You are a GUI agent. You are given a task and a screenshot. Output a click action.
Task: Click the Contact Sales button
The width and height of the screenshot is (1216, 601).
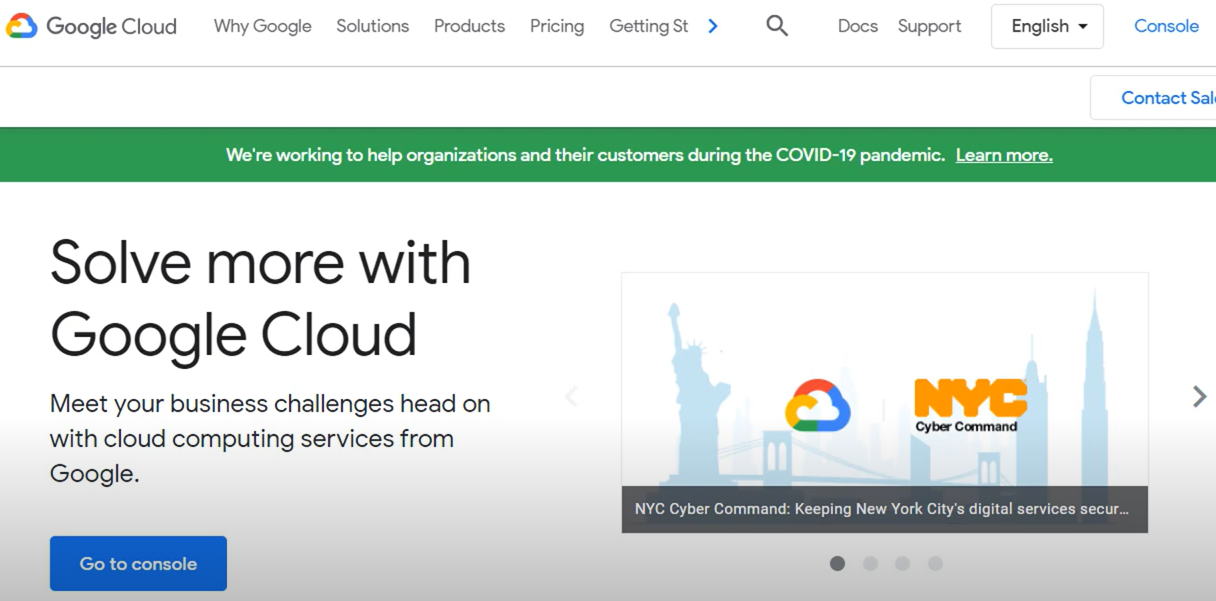(1154, 98)
